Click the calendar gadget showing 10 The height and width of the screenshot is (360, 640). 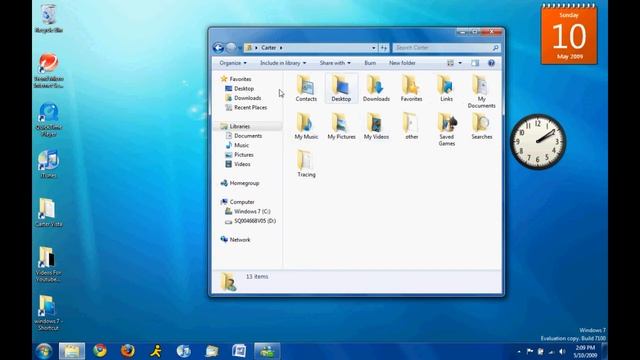pos(569,34)
